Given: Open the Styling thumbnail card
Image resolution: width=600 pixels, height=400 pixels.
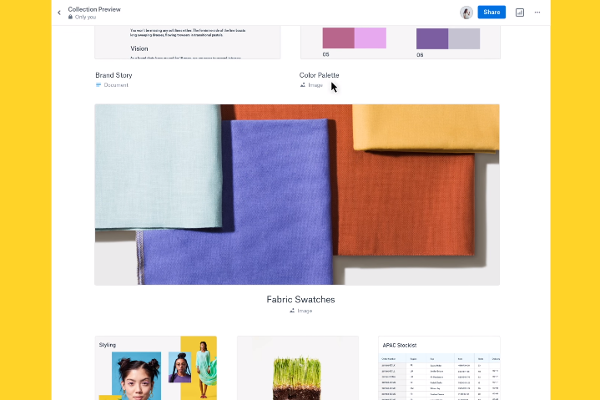Looking at the screenshot, I should pyautogui.click(x=155, y=368).
